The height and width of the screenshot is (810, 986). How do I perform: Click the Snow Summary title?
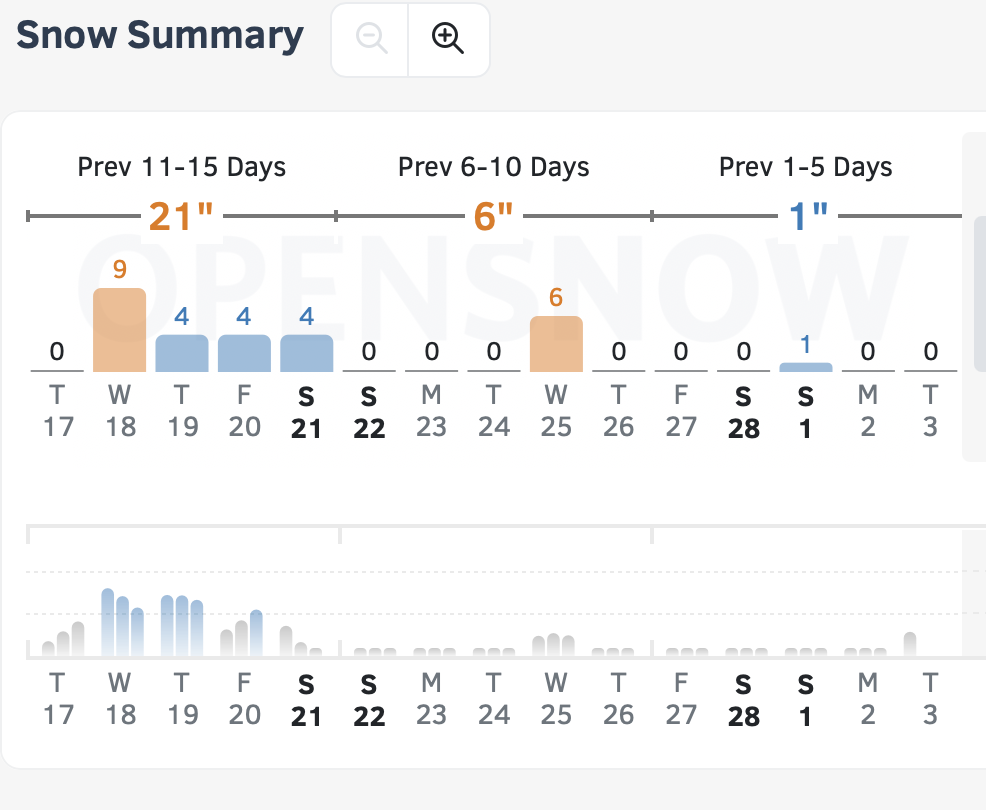pos(160,35)
